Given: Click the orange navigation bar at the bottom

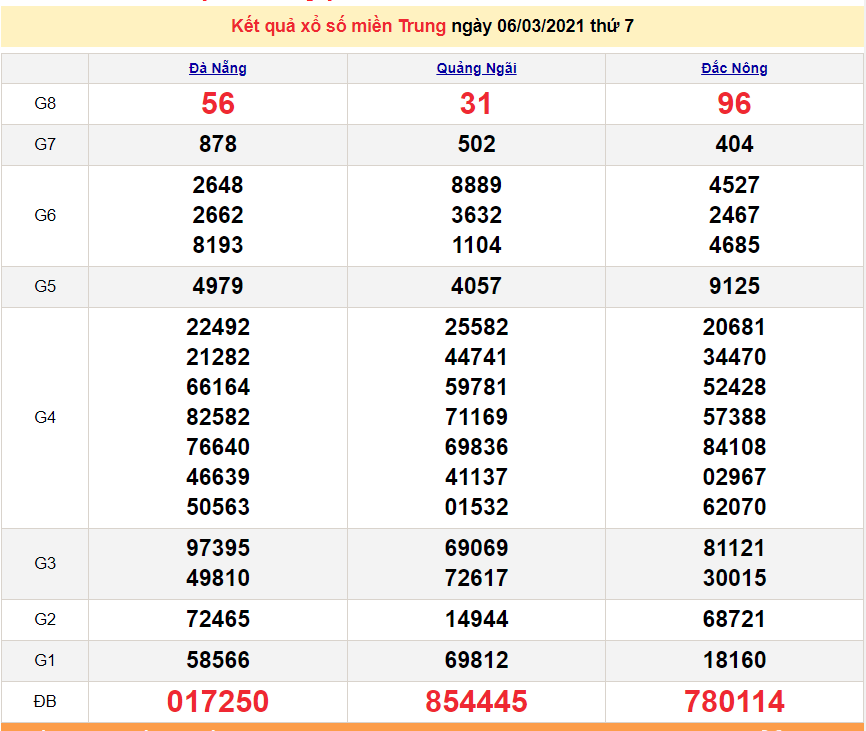Looking at the screenshot, I should pos(433,727).
